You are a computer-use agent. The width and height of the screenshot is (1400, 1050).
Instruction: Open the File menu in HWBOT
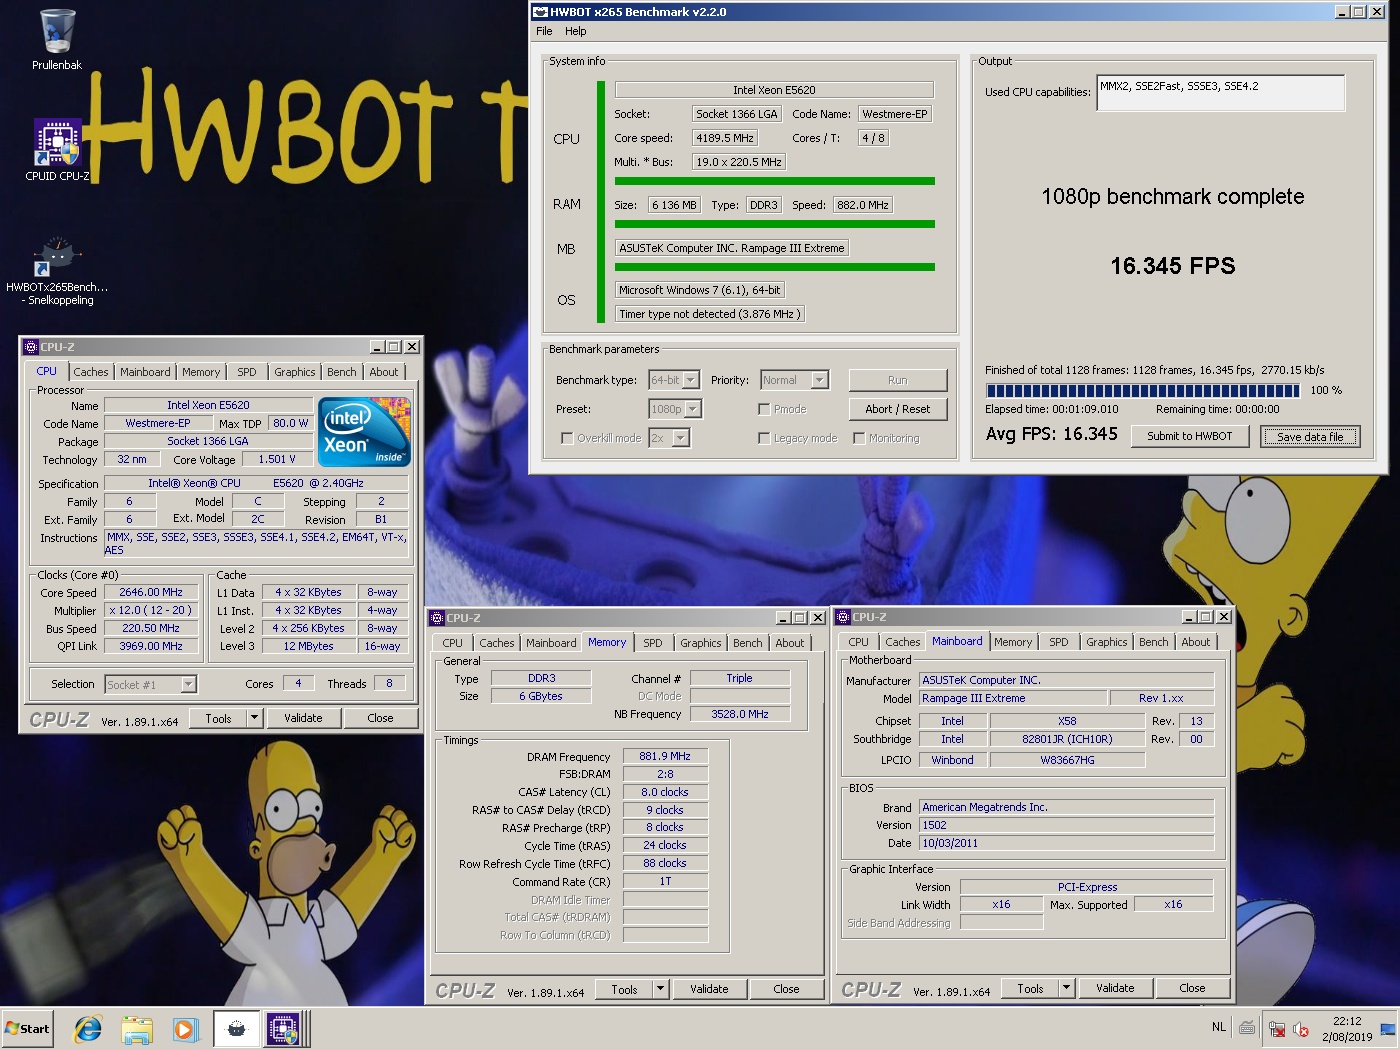[544, 31]
